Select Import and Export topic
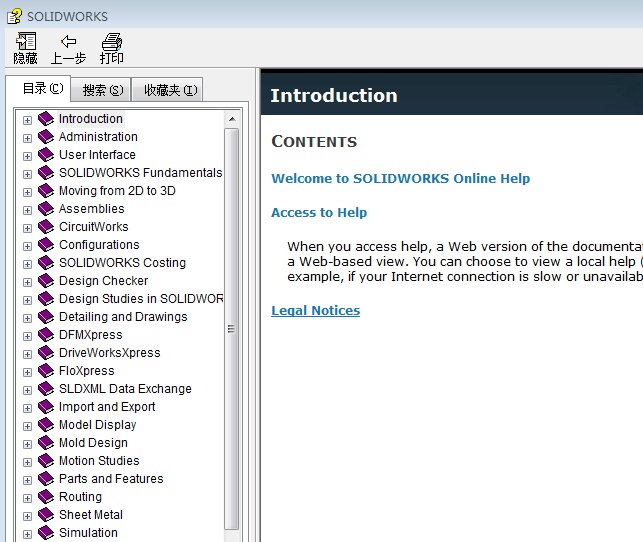The width and height of the screenshot is (643, 542). coord(107,407)
